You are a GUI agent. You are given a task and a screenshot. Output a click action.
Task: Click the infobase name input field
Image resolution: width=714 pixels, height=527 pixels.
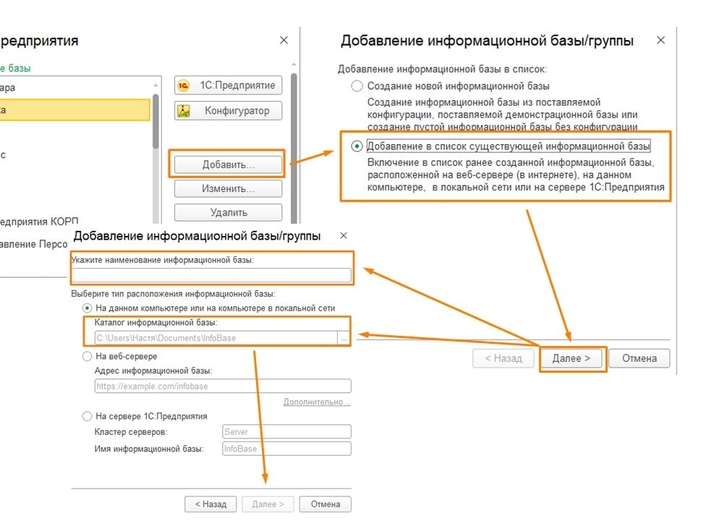click(x=211, y=275)
